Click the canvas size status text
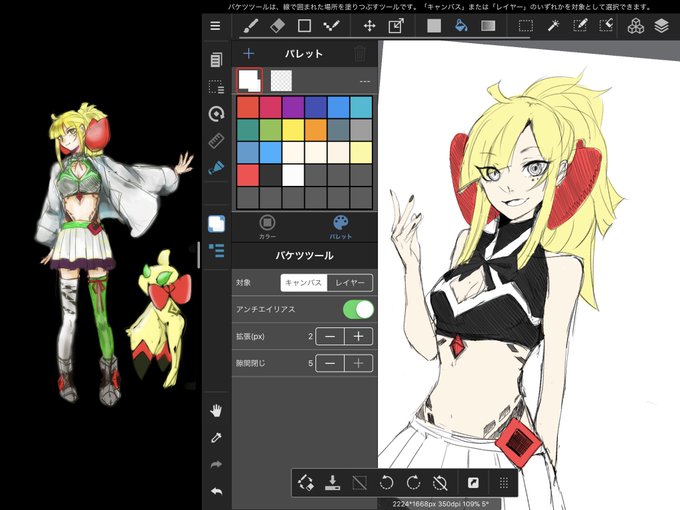680x510 pixels. pyautogui.click(x=441, y=504)
